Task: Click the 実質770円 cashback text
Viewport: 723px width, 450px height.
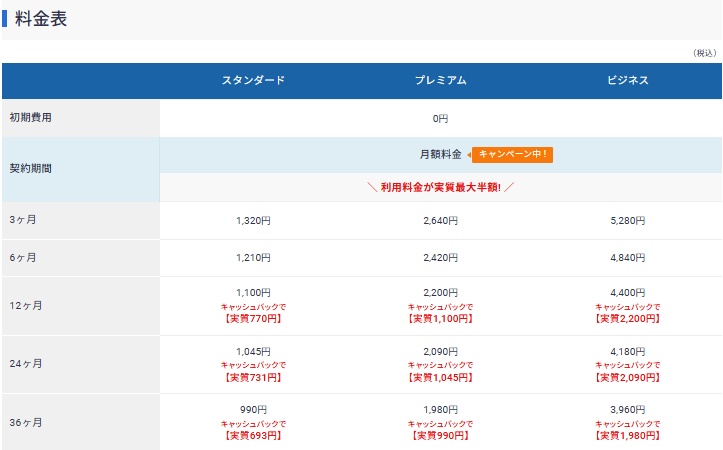Action: [x=253, y=319]
